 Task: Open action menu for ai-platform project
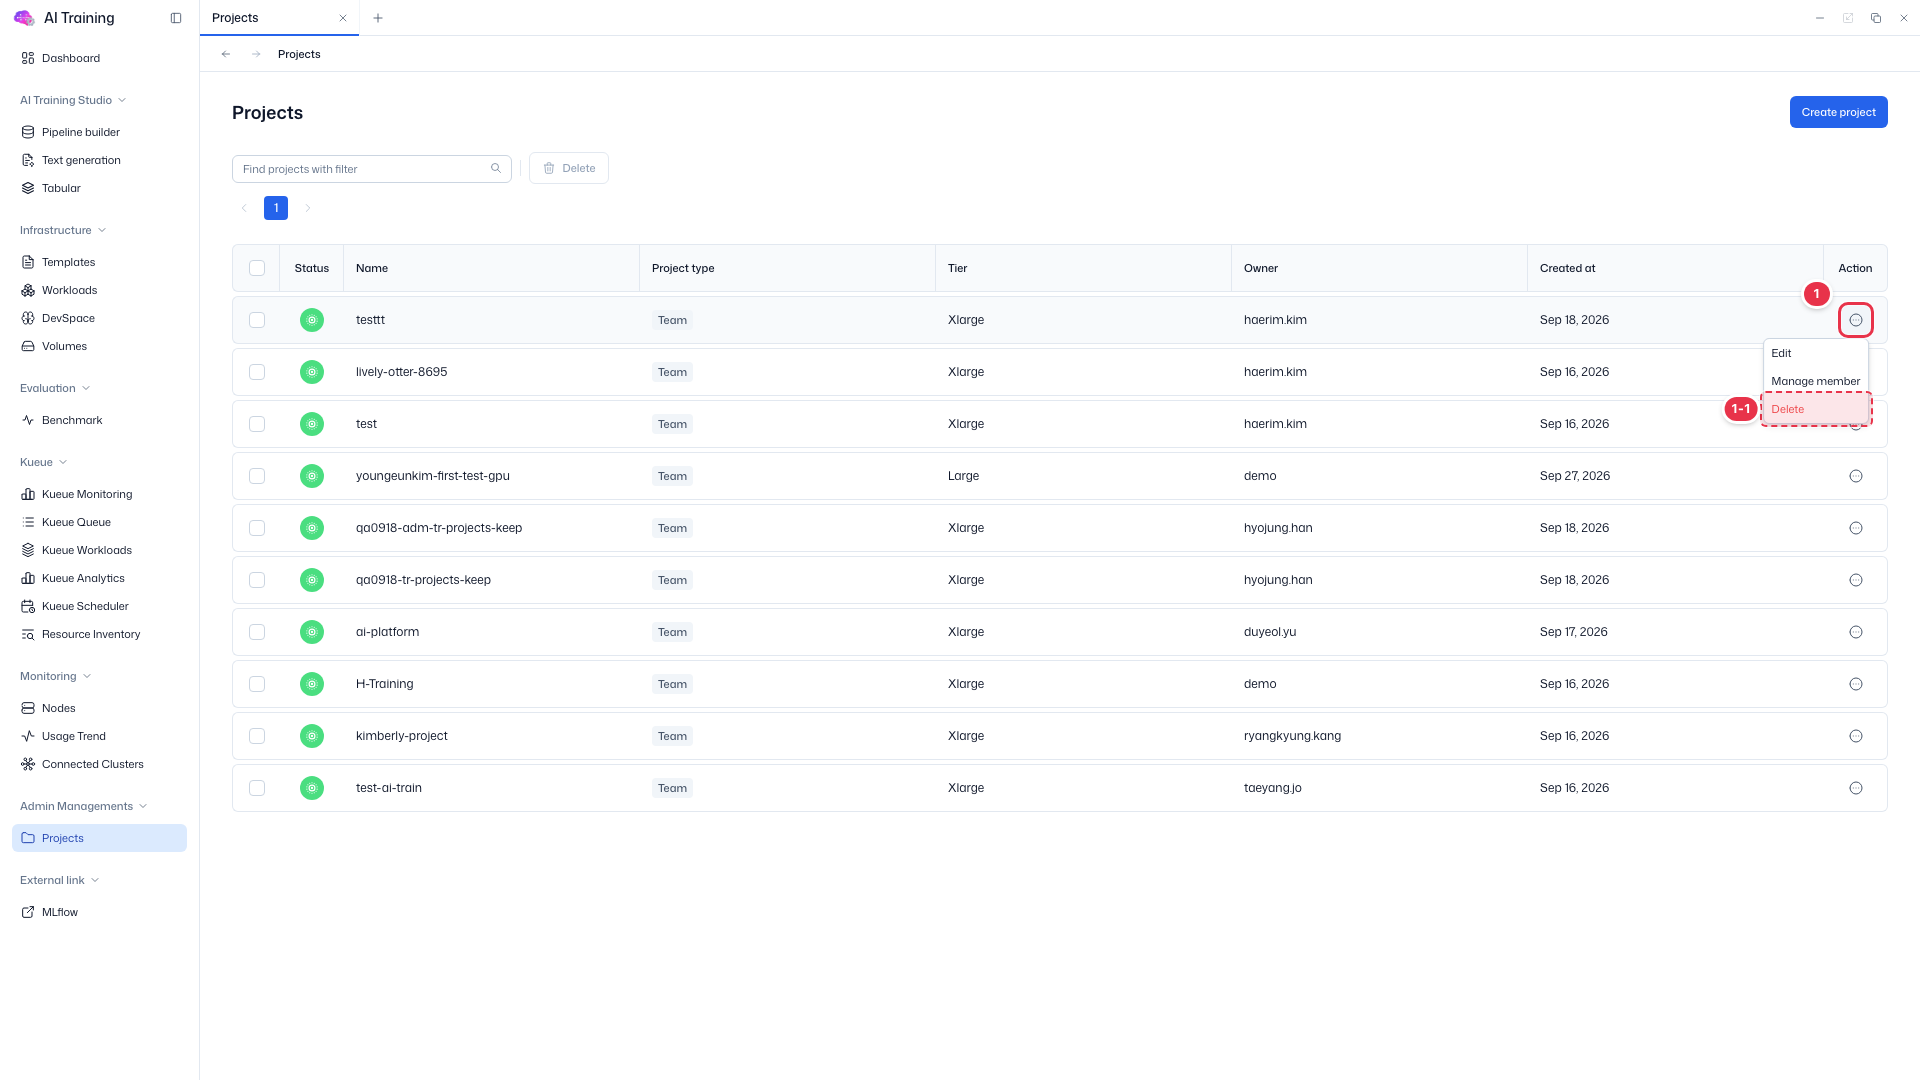[x=1856, y=632]
